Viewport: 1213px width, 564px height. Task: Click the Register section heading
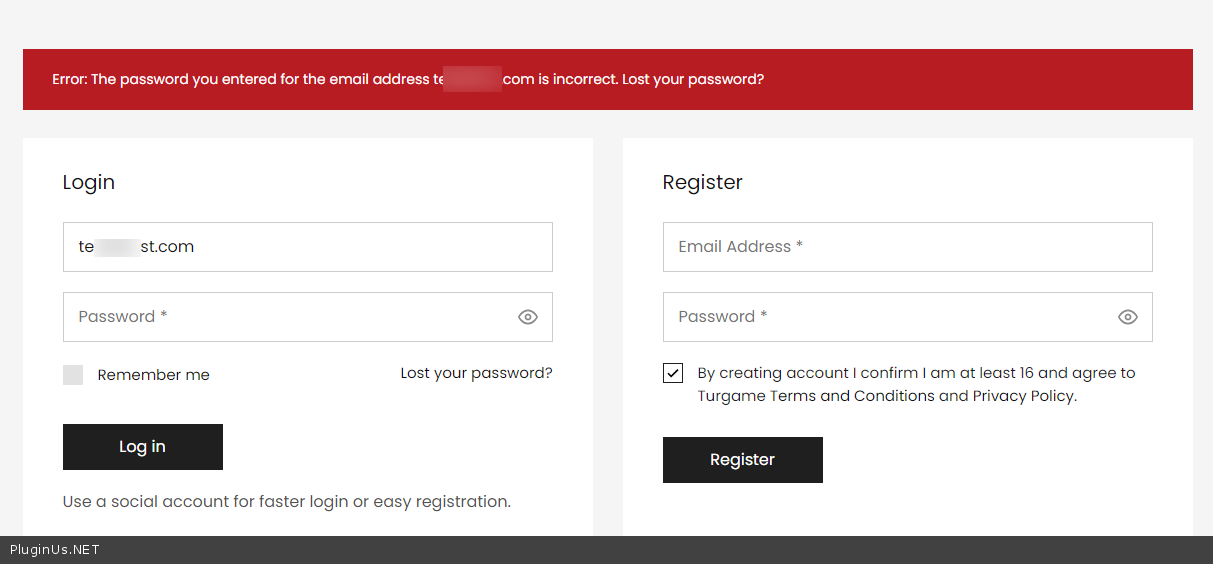(702, 182)
